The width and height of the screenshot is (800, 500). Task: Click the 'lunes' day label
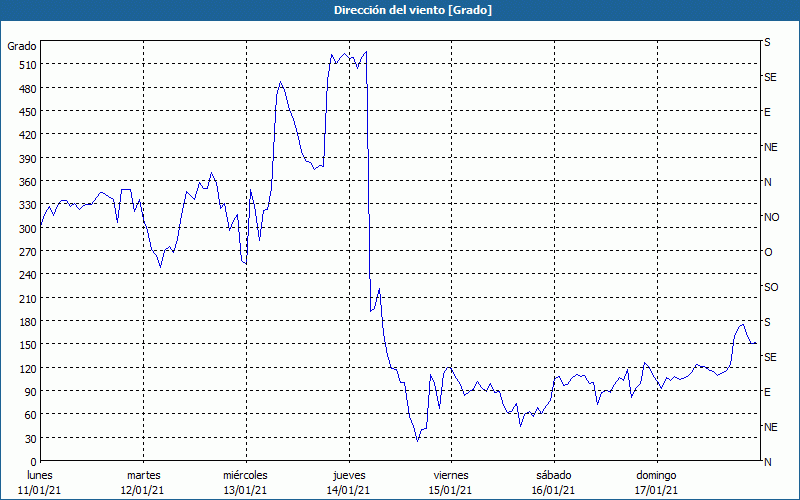[40, 475]
